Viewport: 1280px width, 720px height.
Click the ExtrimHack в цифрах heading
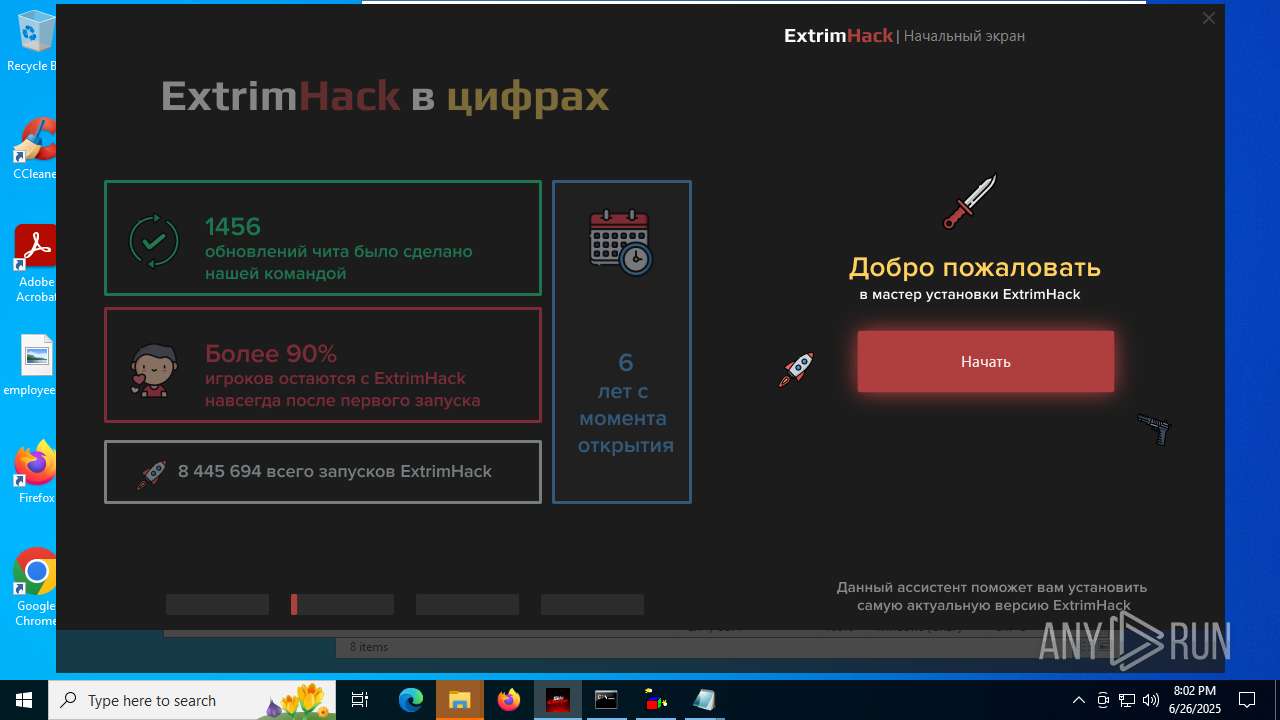(x=385, y=96)
